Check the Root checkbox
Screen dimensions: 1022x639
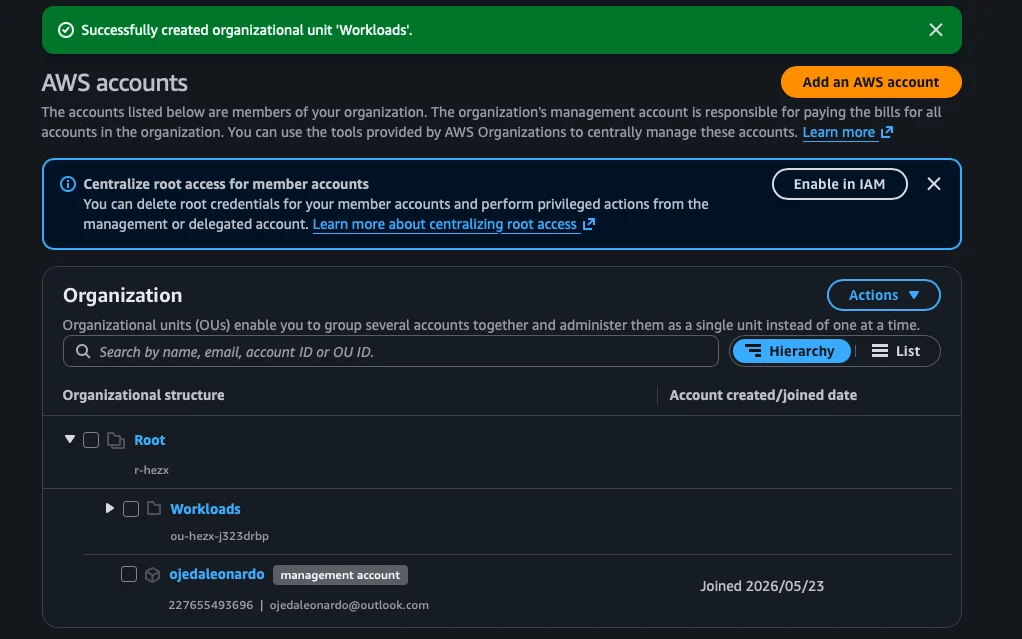pyautogui.click(x=91, y=440)
